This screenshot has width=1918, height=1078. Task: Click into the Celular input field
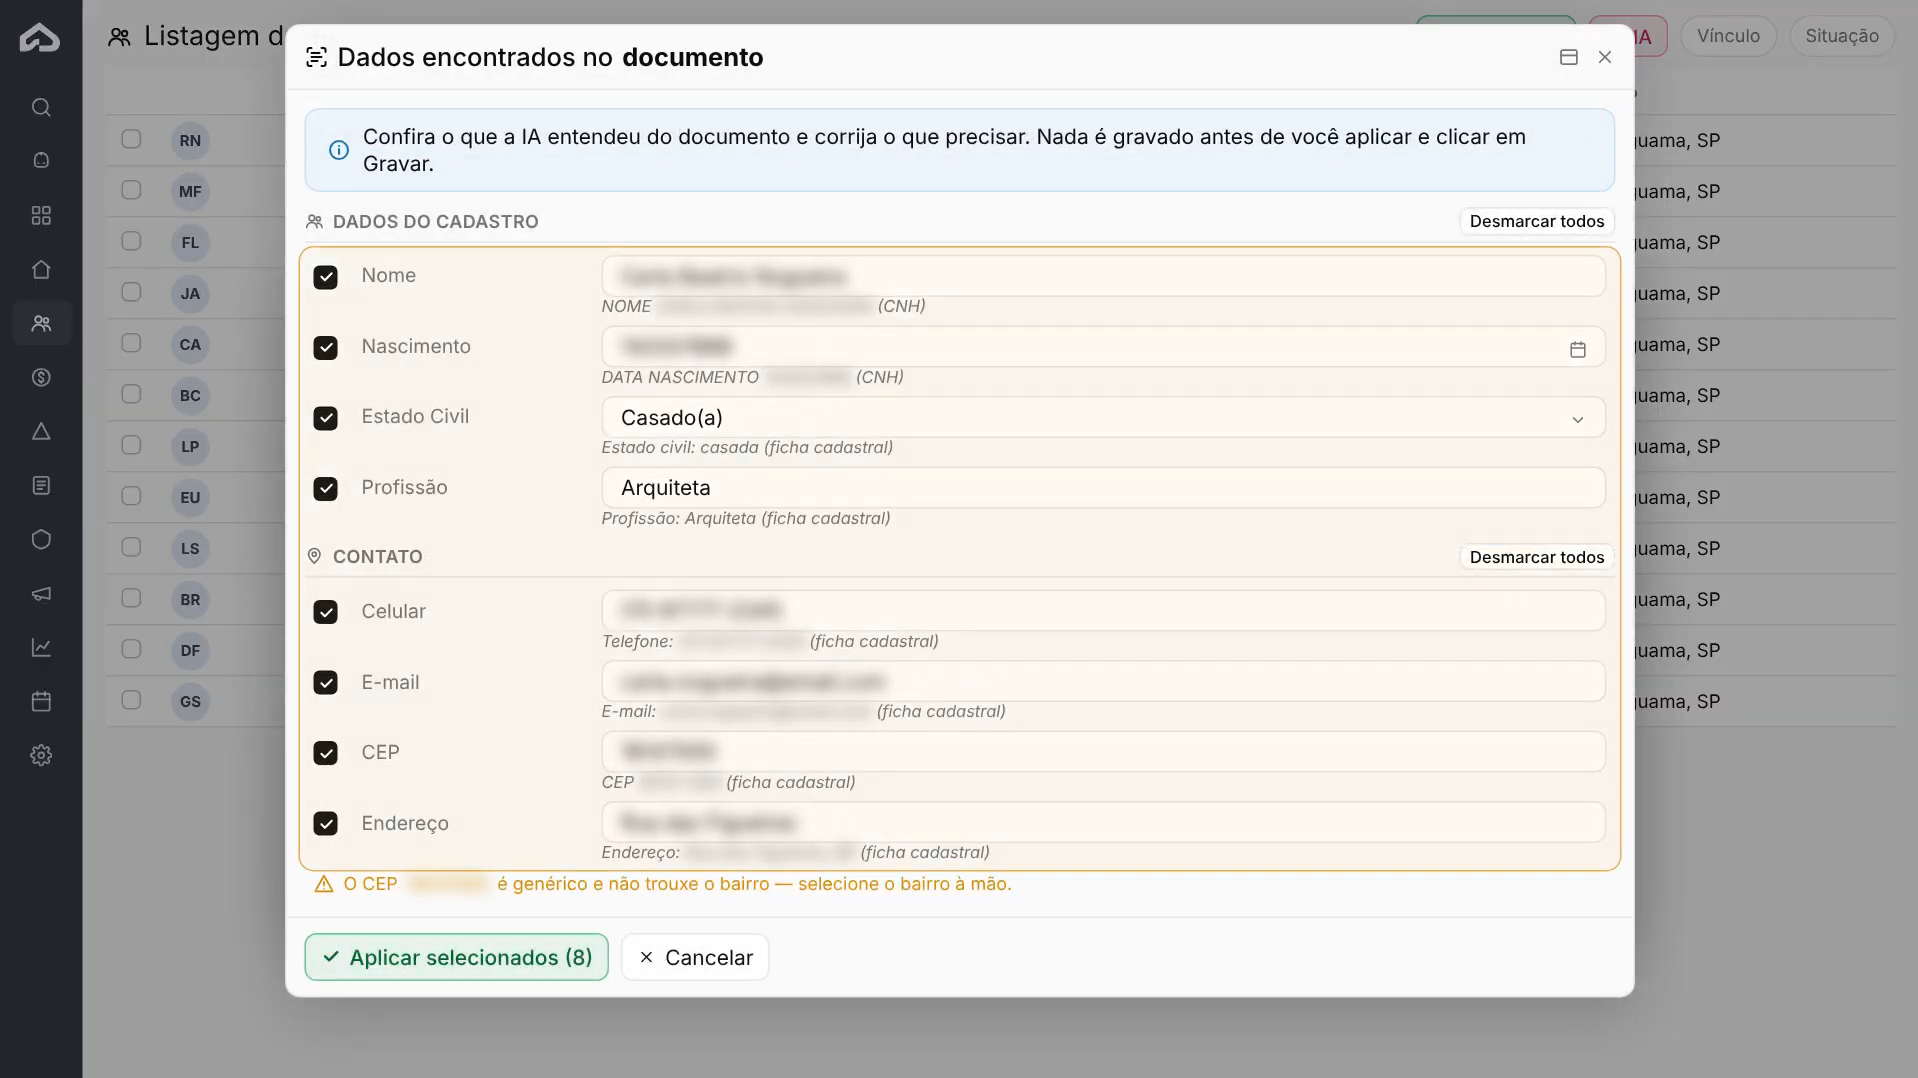(x=1103, y=610)
